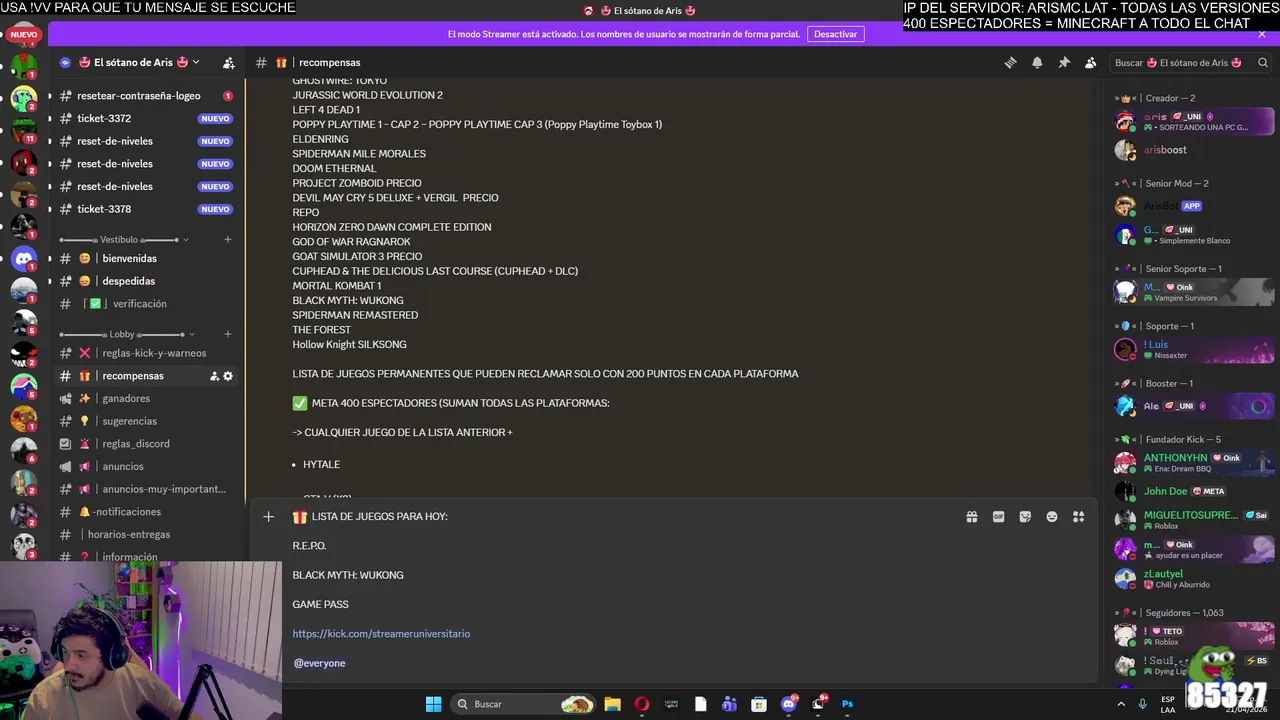Viewport: 1280px width, 720px height.
Task: Create invite icon on recompensas channel
Action: click(x=214, y=376)
